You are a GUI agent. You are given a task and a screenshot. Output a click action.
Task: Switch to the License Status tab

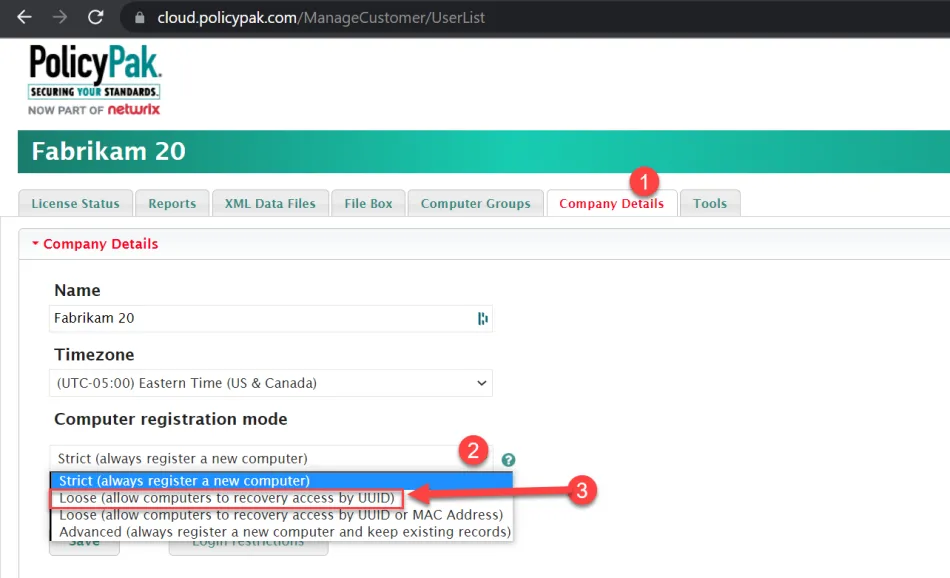[75, 203]
